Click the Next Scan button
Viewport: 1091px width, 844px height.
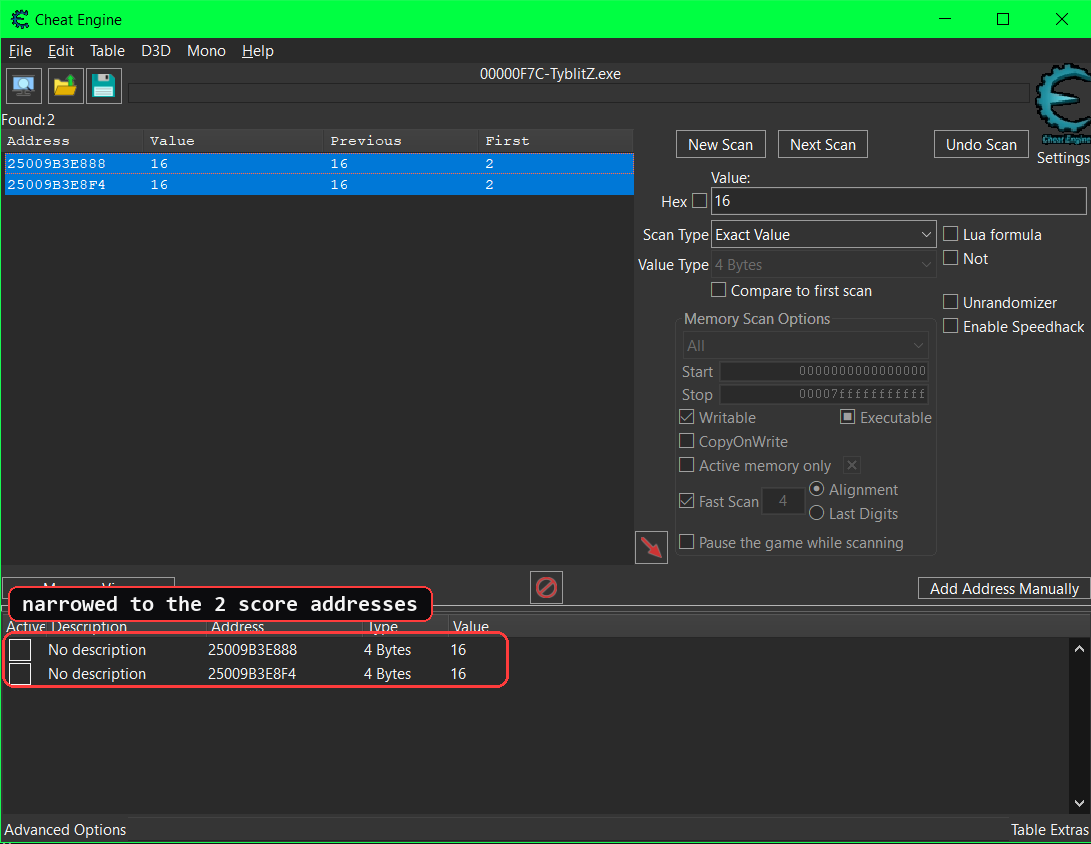click(822, 145)
